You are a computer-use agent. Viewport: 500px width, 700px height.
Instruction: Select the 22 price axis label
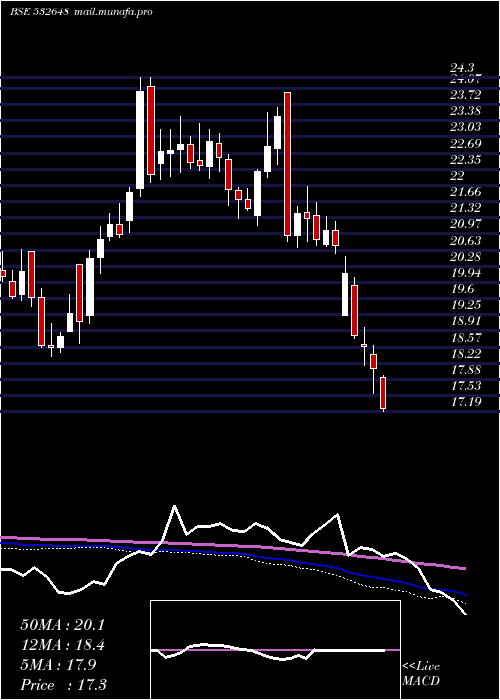458,176
